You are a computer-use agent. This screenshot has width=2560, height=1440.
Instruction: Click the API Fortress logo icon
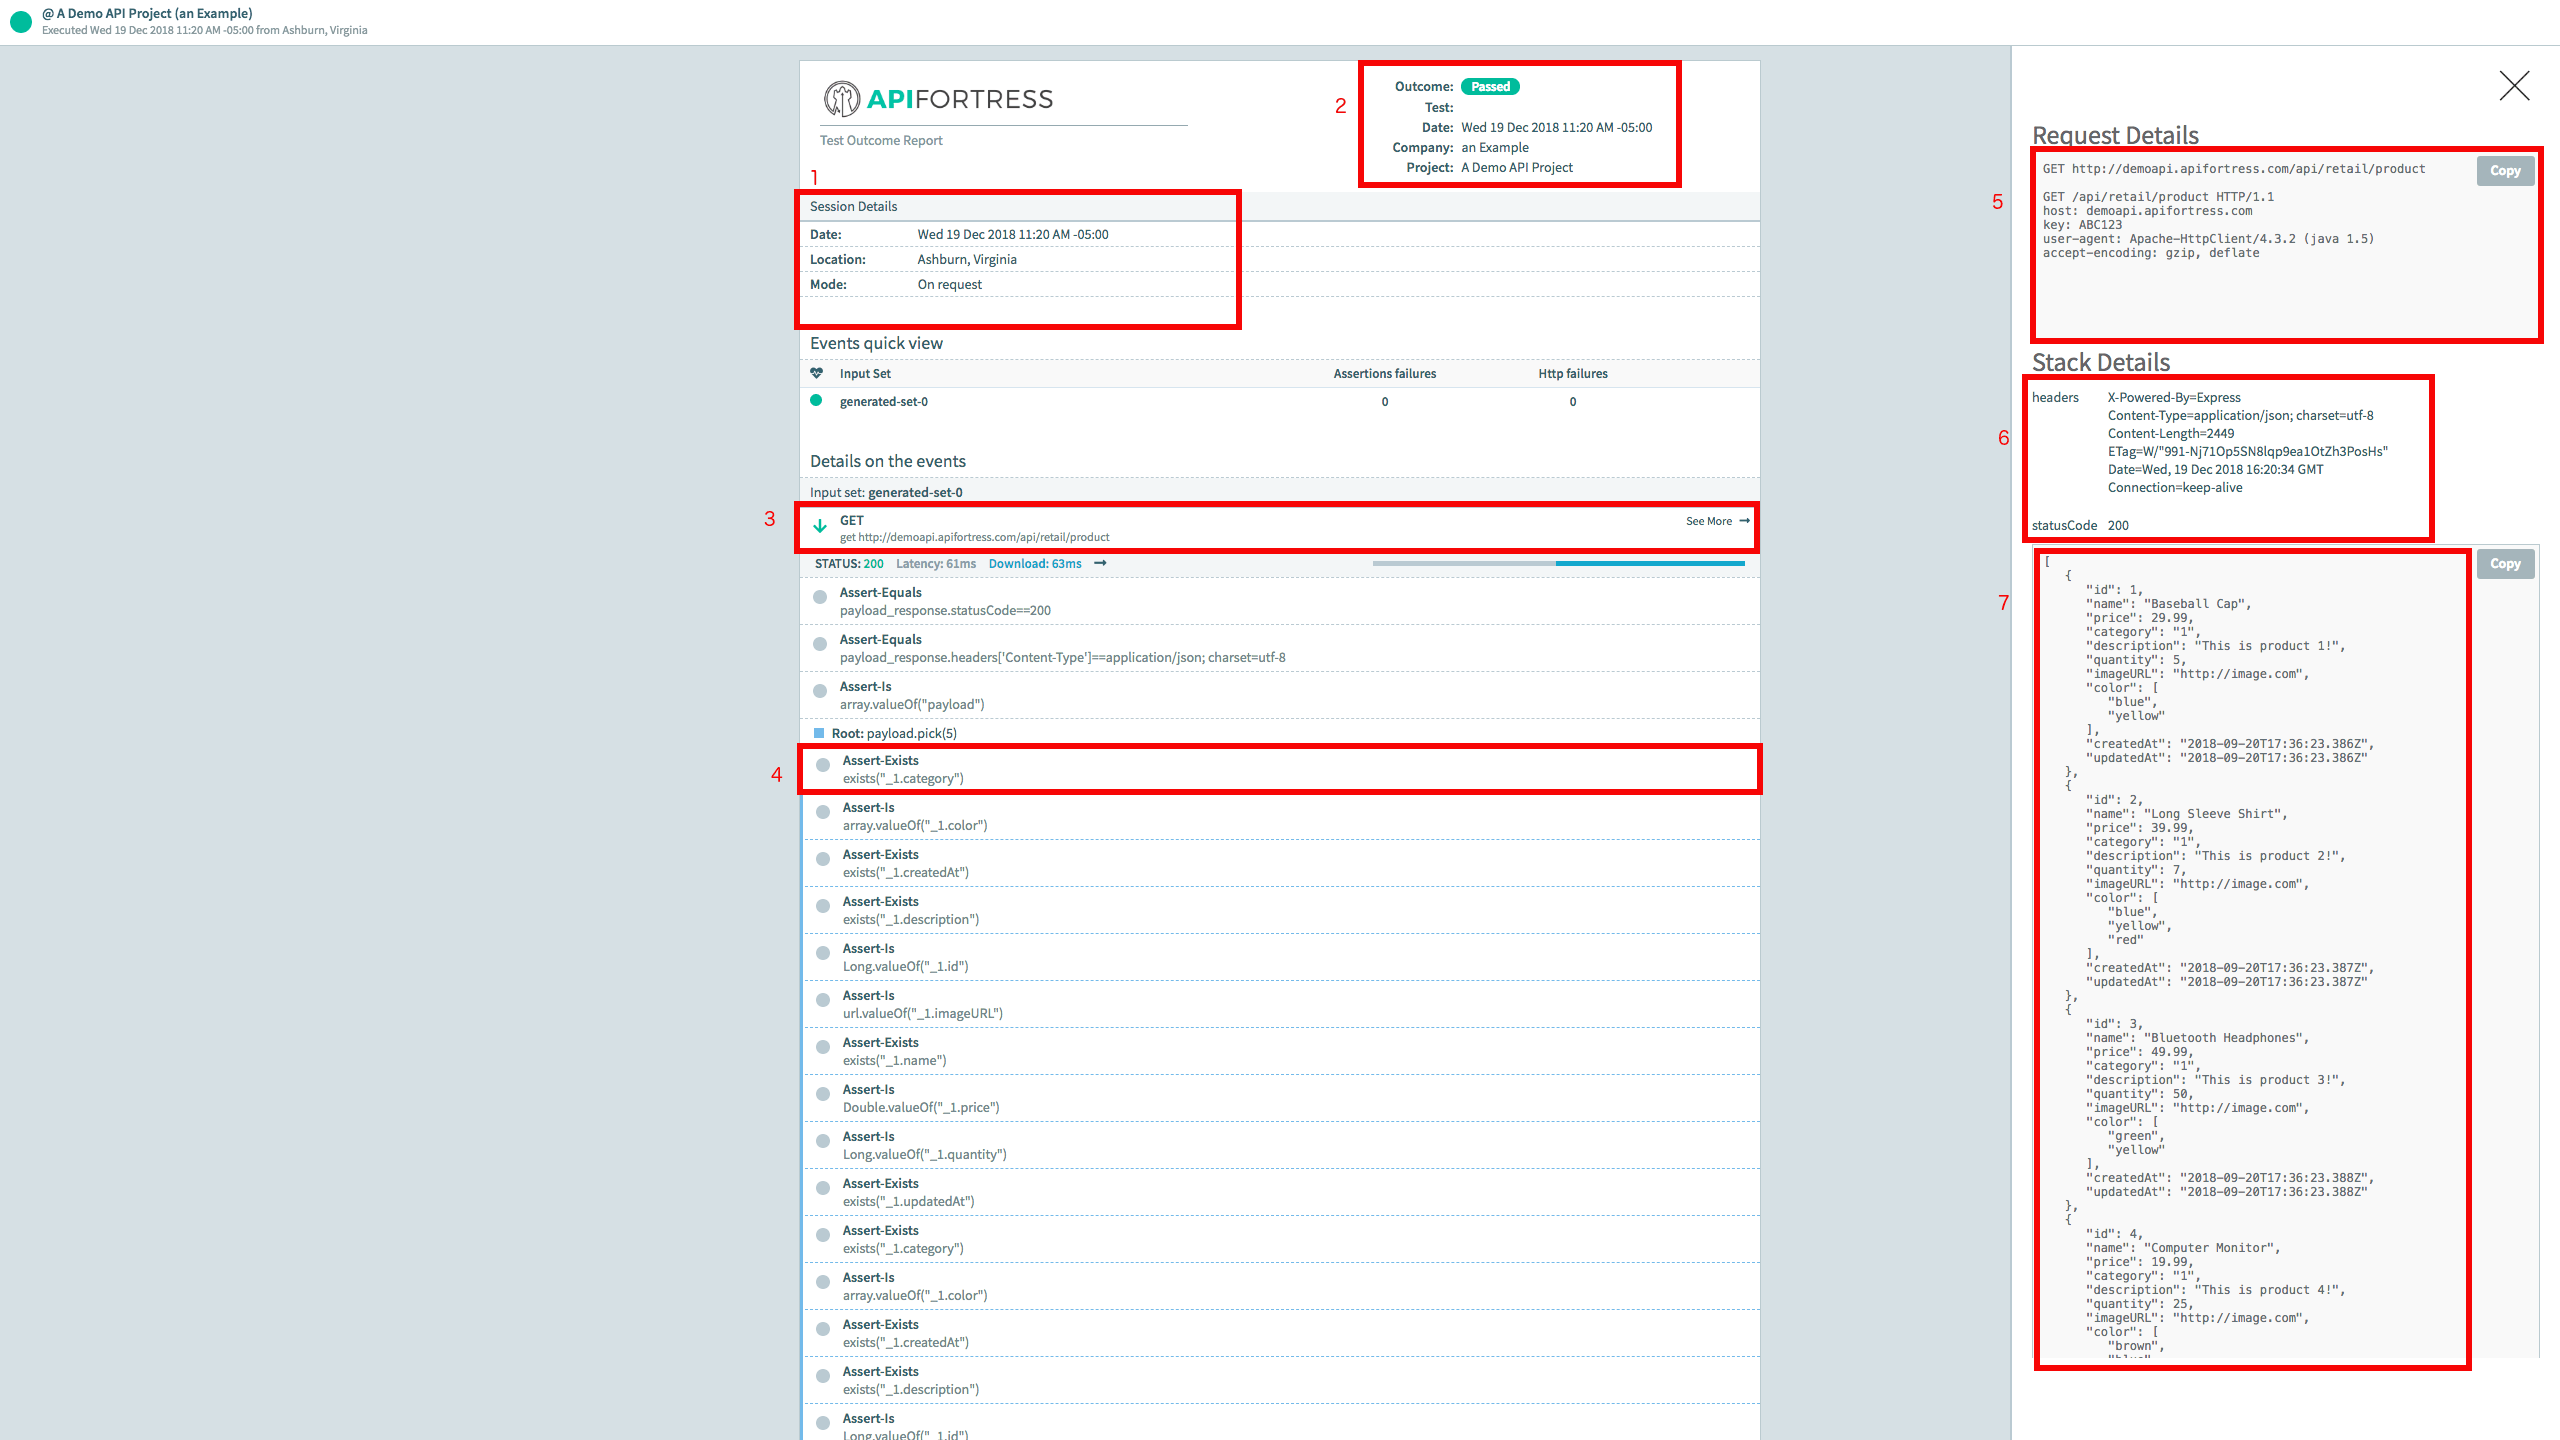(x=841, y=99)
